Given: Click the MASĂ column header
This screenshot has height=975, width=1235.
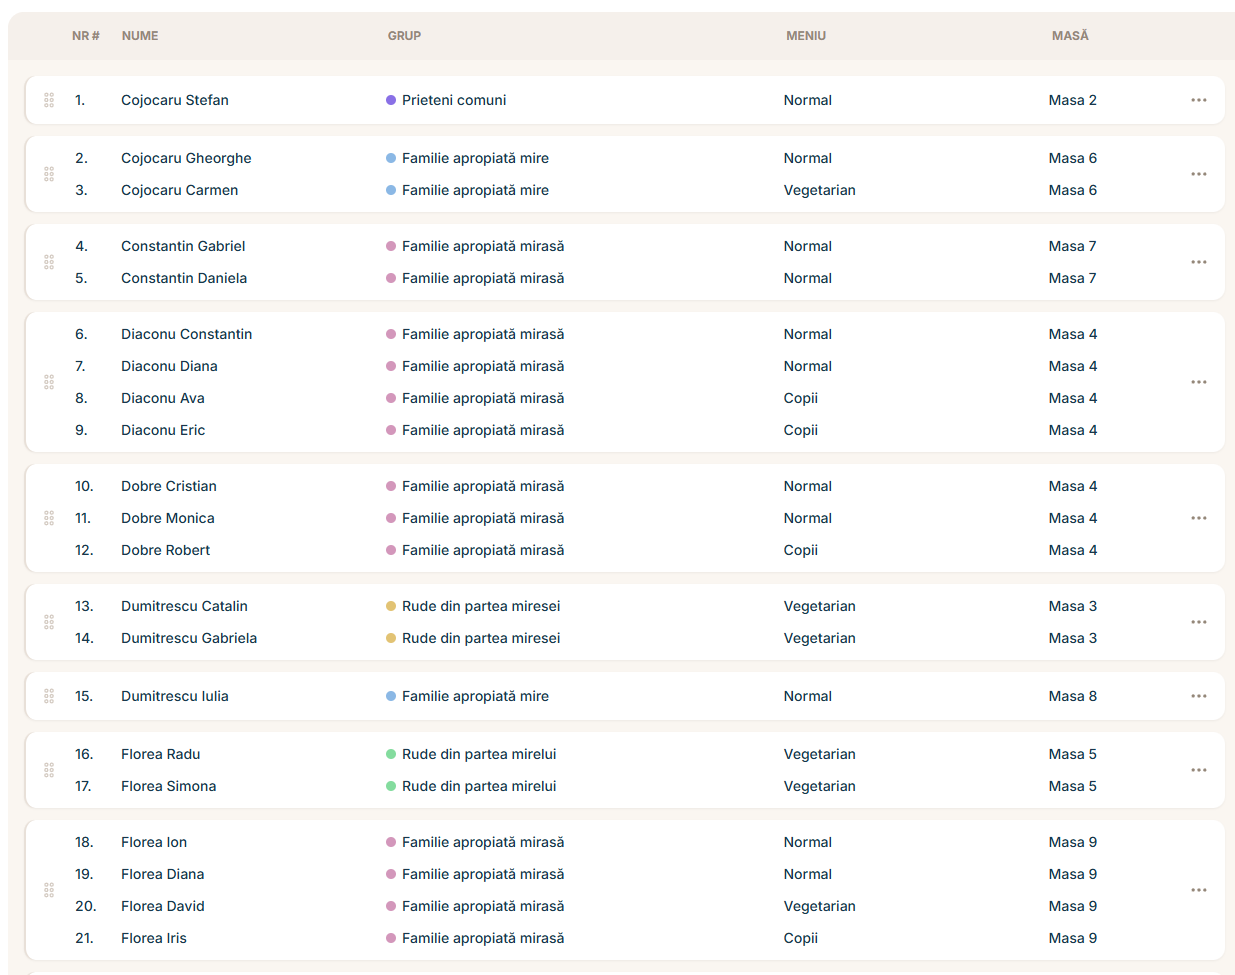Looking at the screenshot, I should (1069, 36).
